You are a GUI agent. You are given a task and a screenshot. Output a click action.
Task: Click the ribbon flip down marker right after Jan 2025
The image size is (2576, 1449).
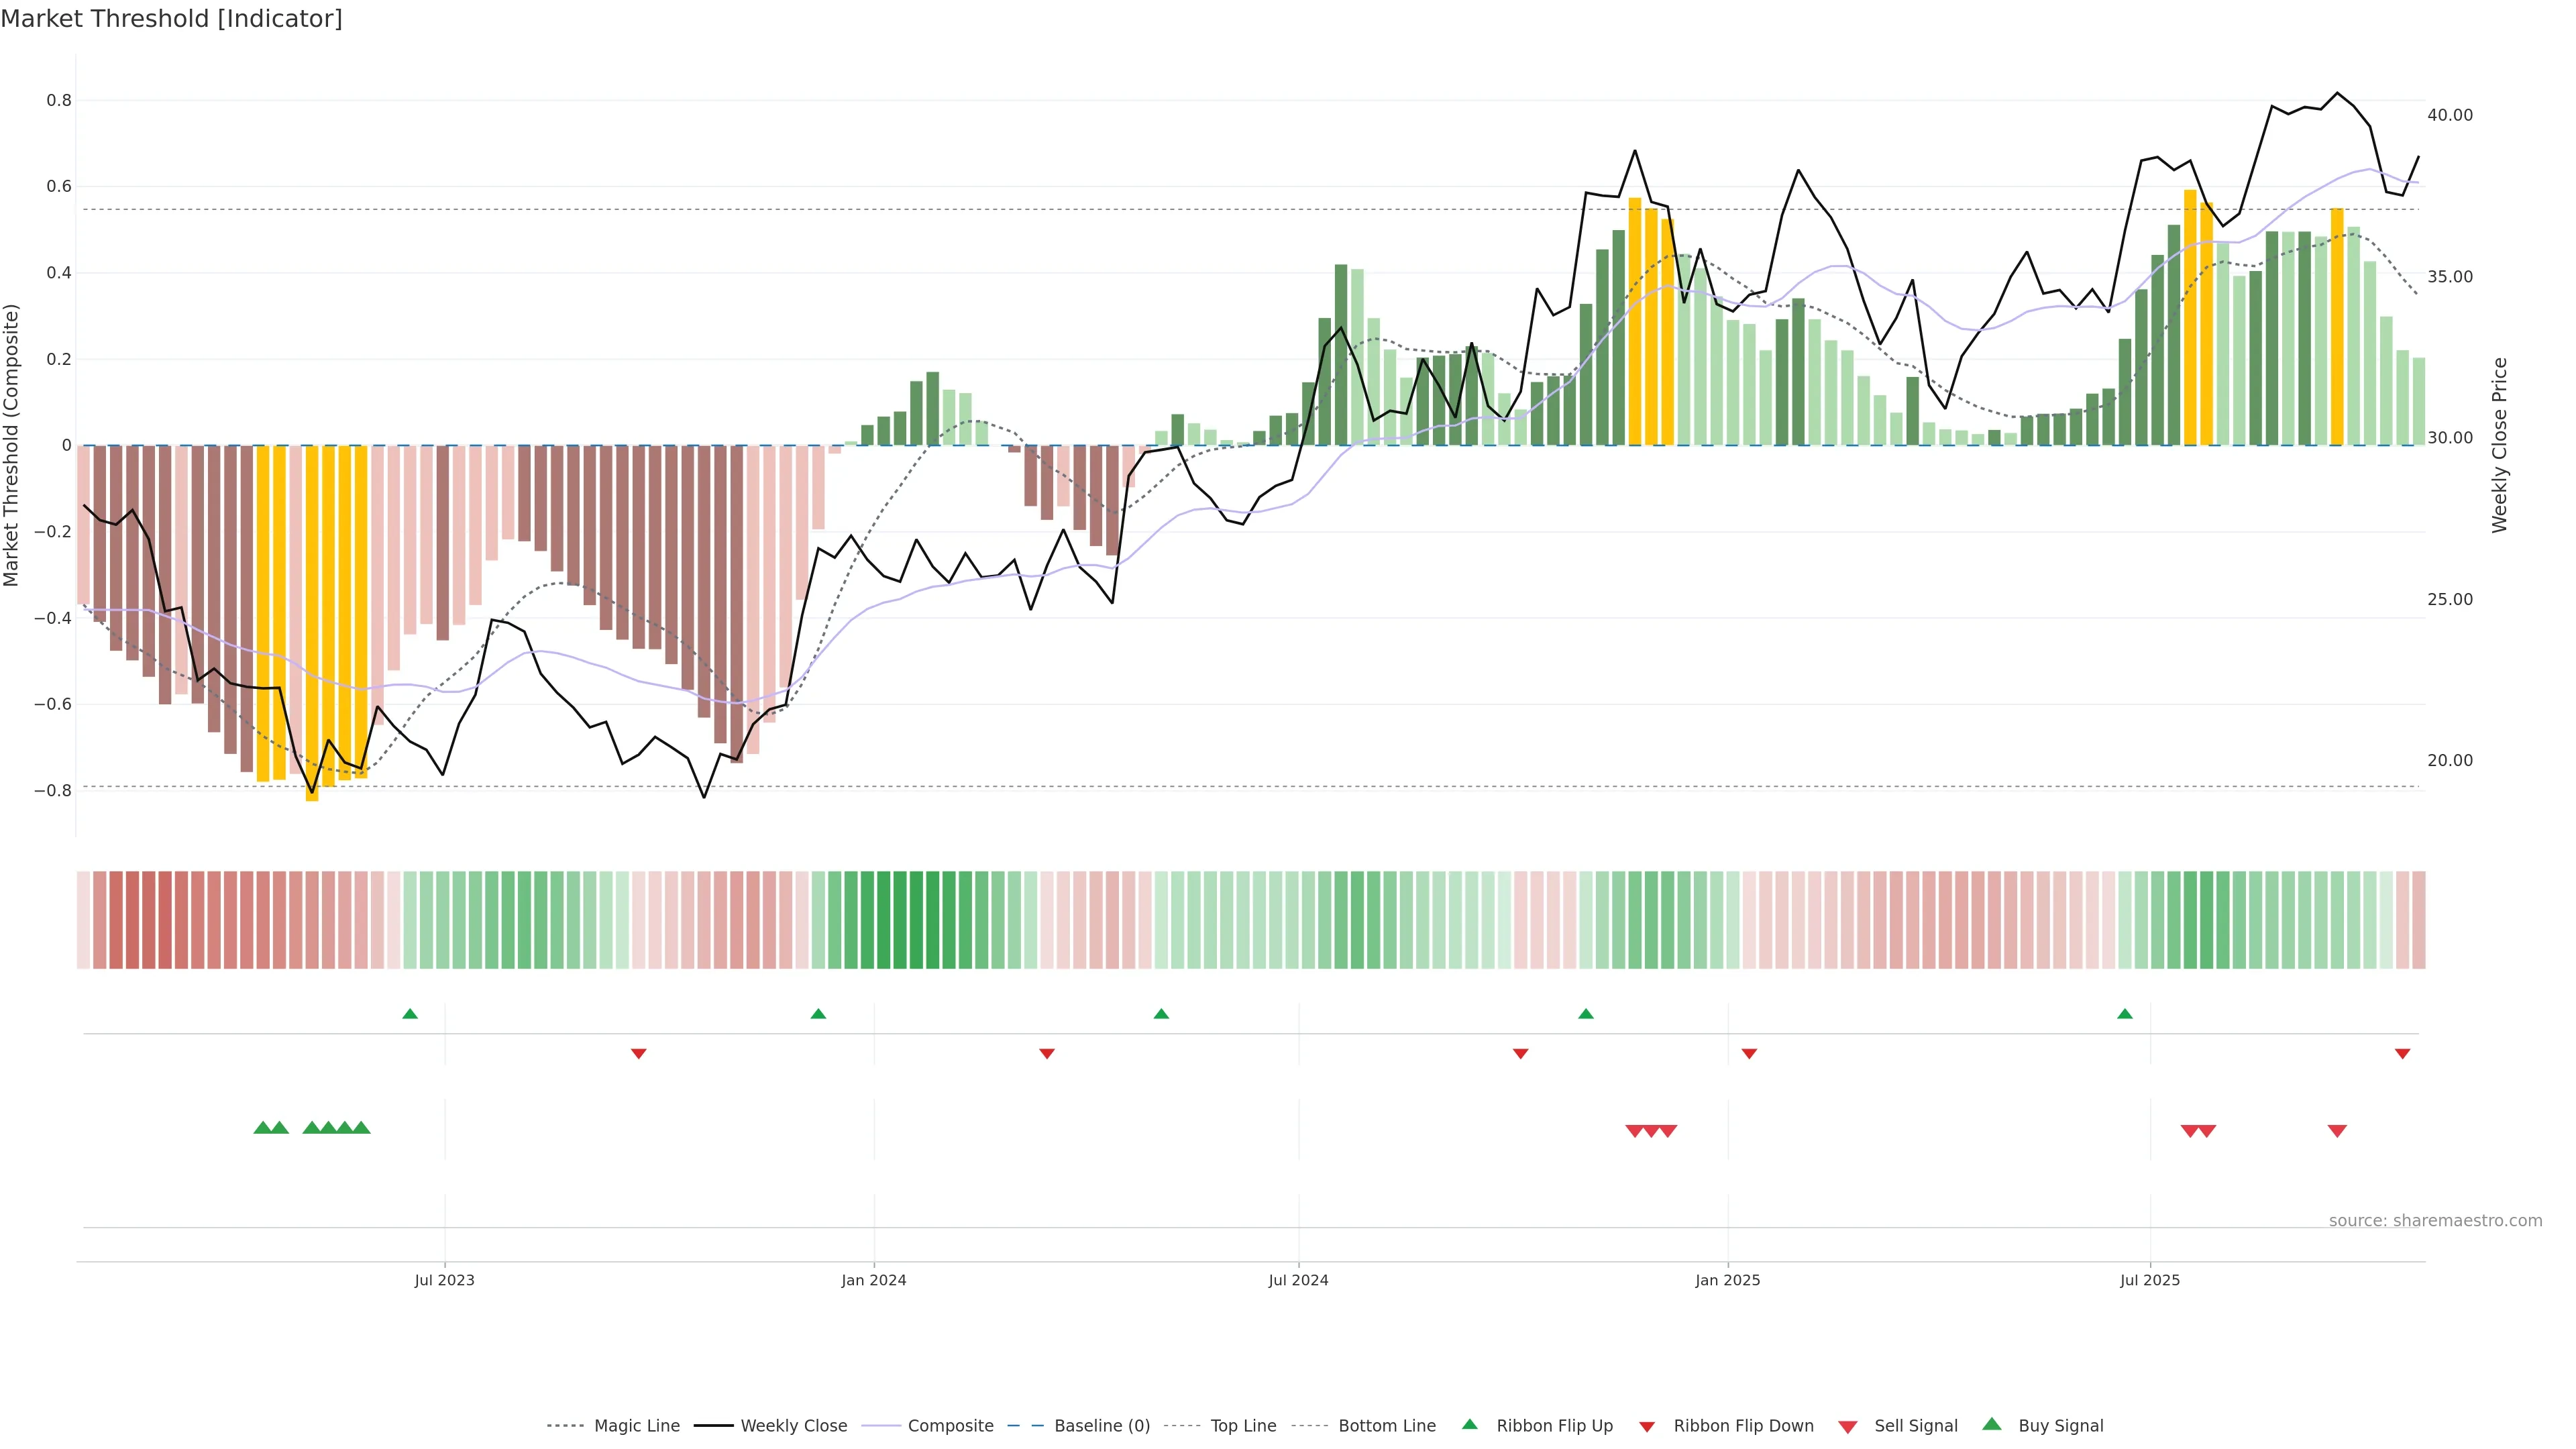(1749, 1054)
